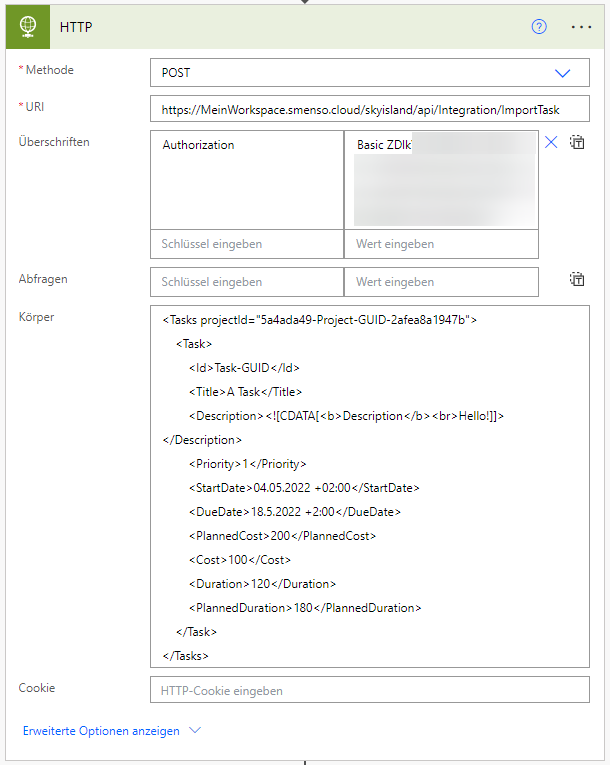Click the Basic ZDlk header value field
This screenshot has height=765, width=610.
[441, 179]
